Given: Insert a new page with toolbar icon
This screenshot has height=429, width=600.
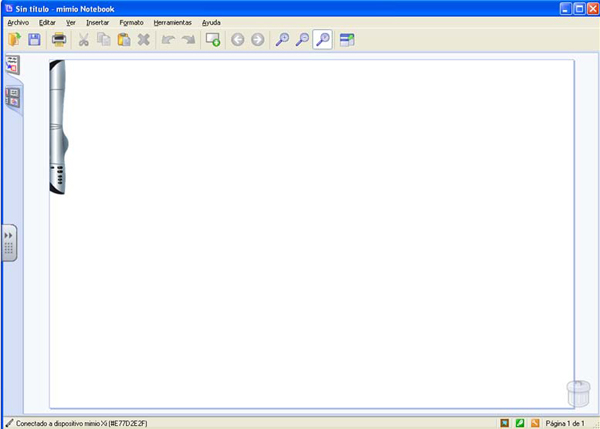Looking at the screenshot, I should 212,40.
